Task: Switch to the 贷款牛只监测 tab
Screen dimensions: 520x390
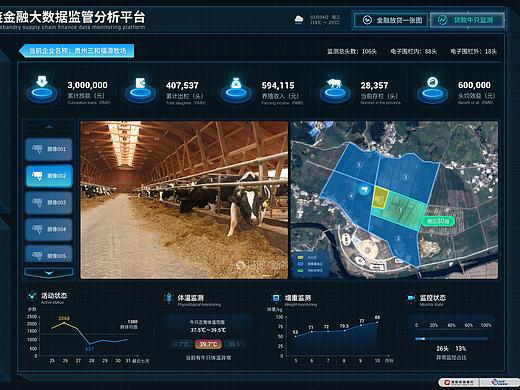Action: tap(467, 20)
